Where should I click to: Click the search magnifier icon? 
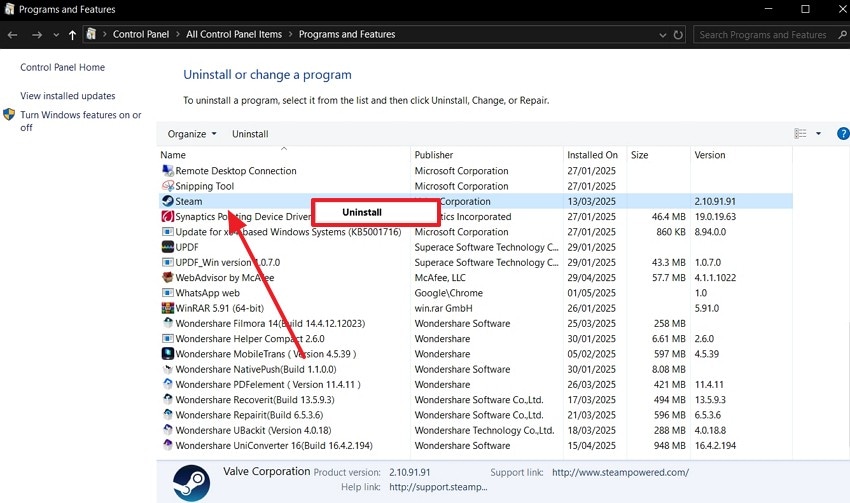tap(842, 35)
